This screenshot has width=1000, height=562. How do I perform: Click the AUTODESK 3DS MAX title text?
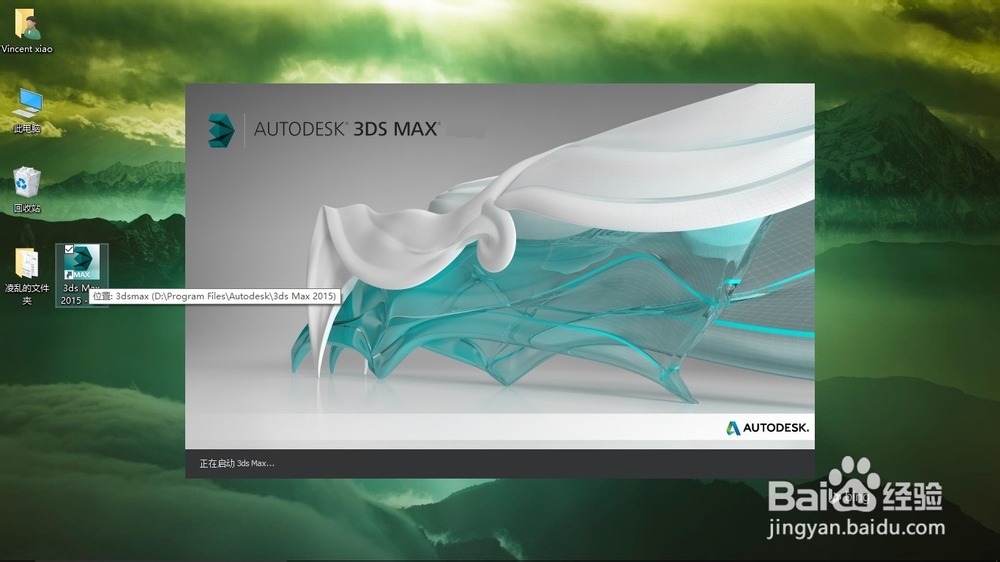click(x=346, y=129)
